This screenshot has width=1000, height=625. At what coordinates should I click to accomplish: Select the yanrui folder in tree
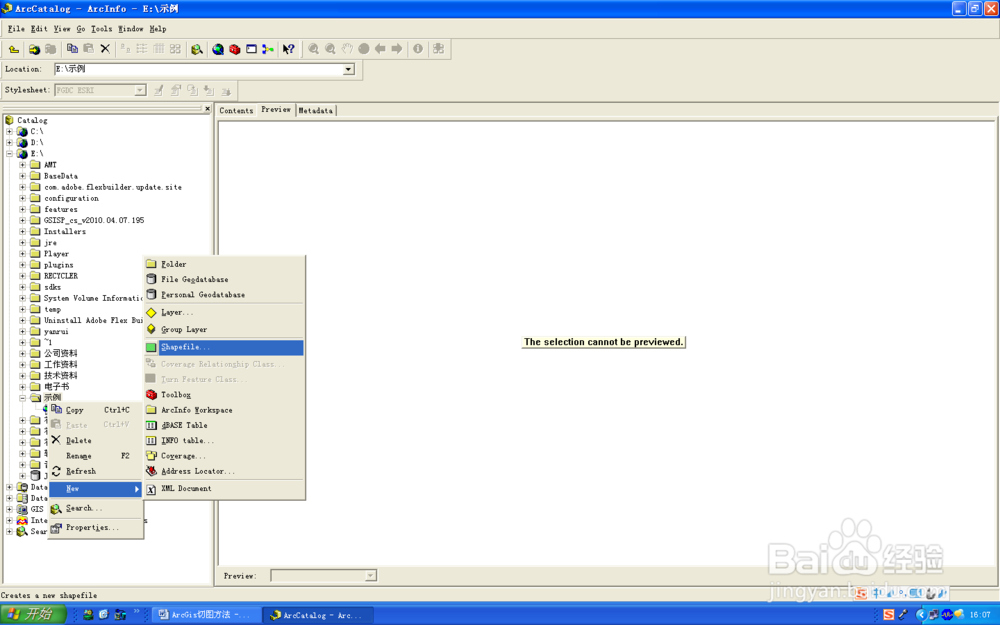click(x=56, y=332)
